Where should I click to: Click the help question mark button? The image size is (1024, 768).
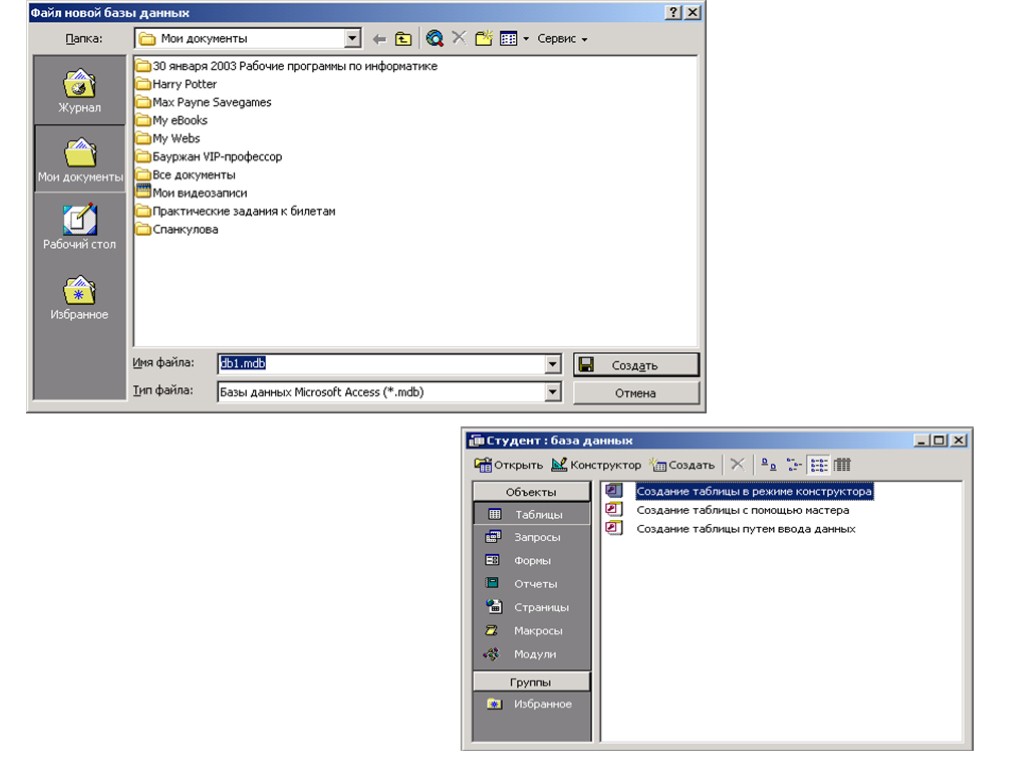pyautogui.click(x=673, y=12)
